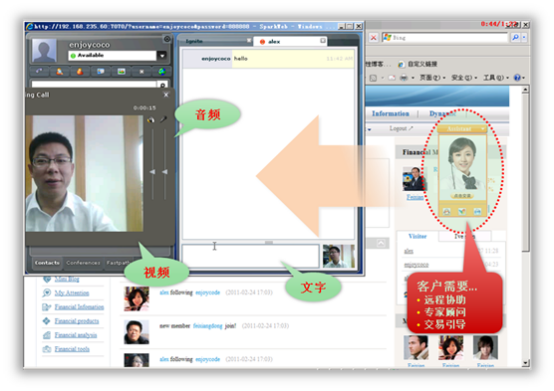
Task: Click the blue help icon in browser toolbar
Action: coord(517,77)
